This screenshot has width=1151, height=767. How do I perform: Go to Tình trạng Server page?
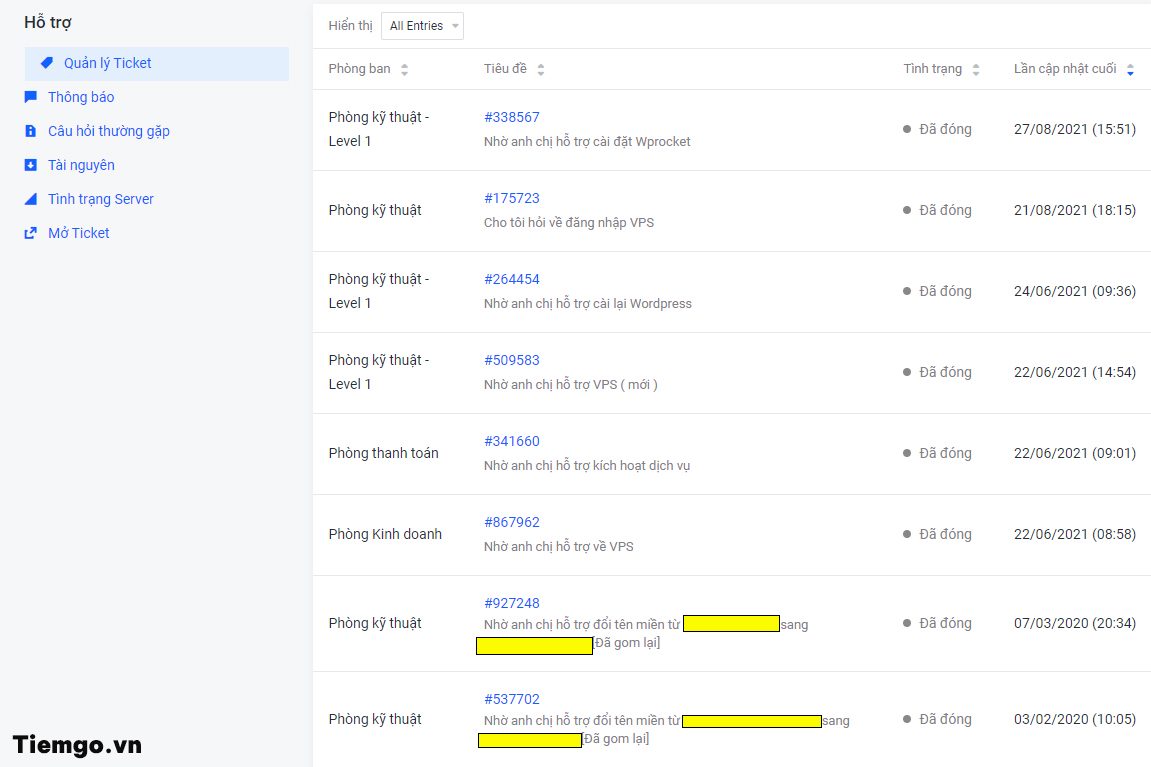point(100,199)
